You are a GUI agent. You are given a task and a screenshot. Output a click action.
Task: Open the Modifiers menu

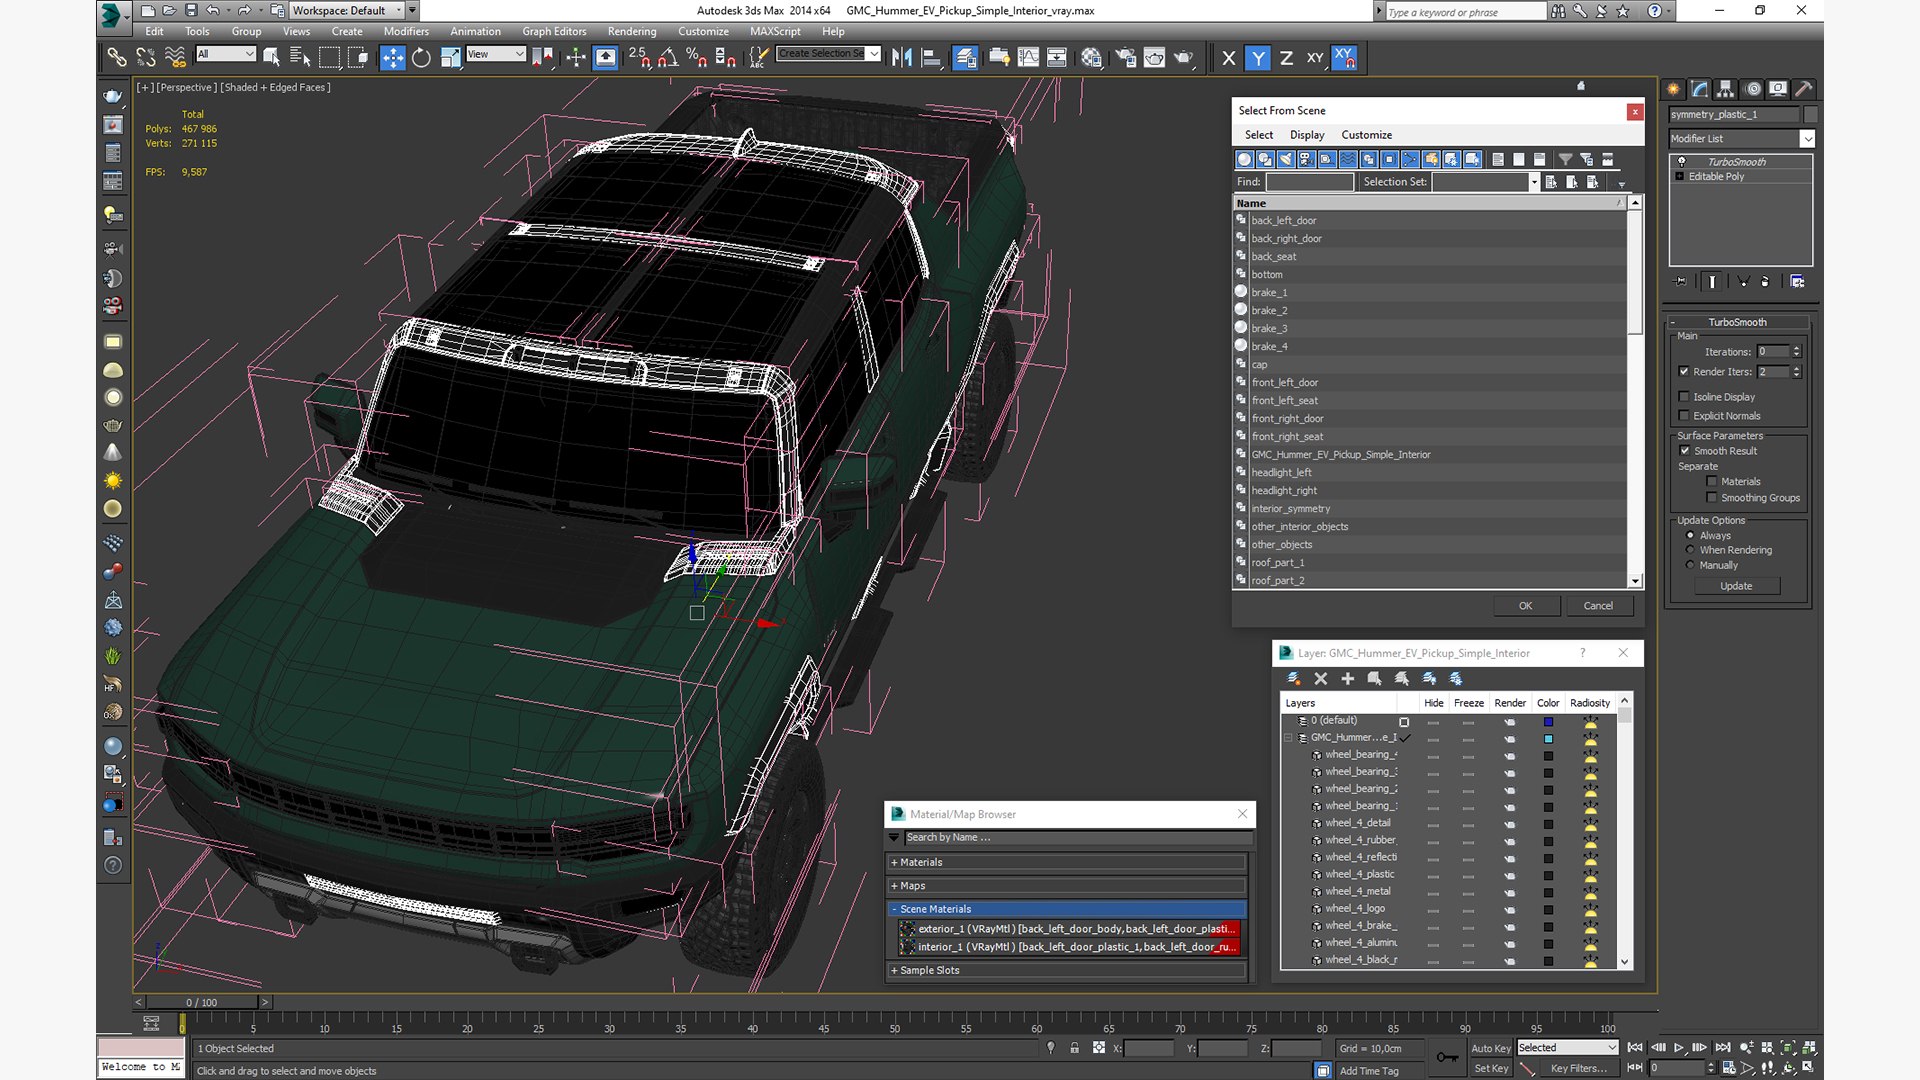pyautogui.click(x=406, y=32)
